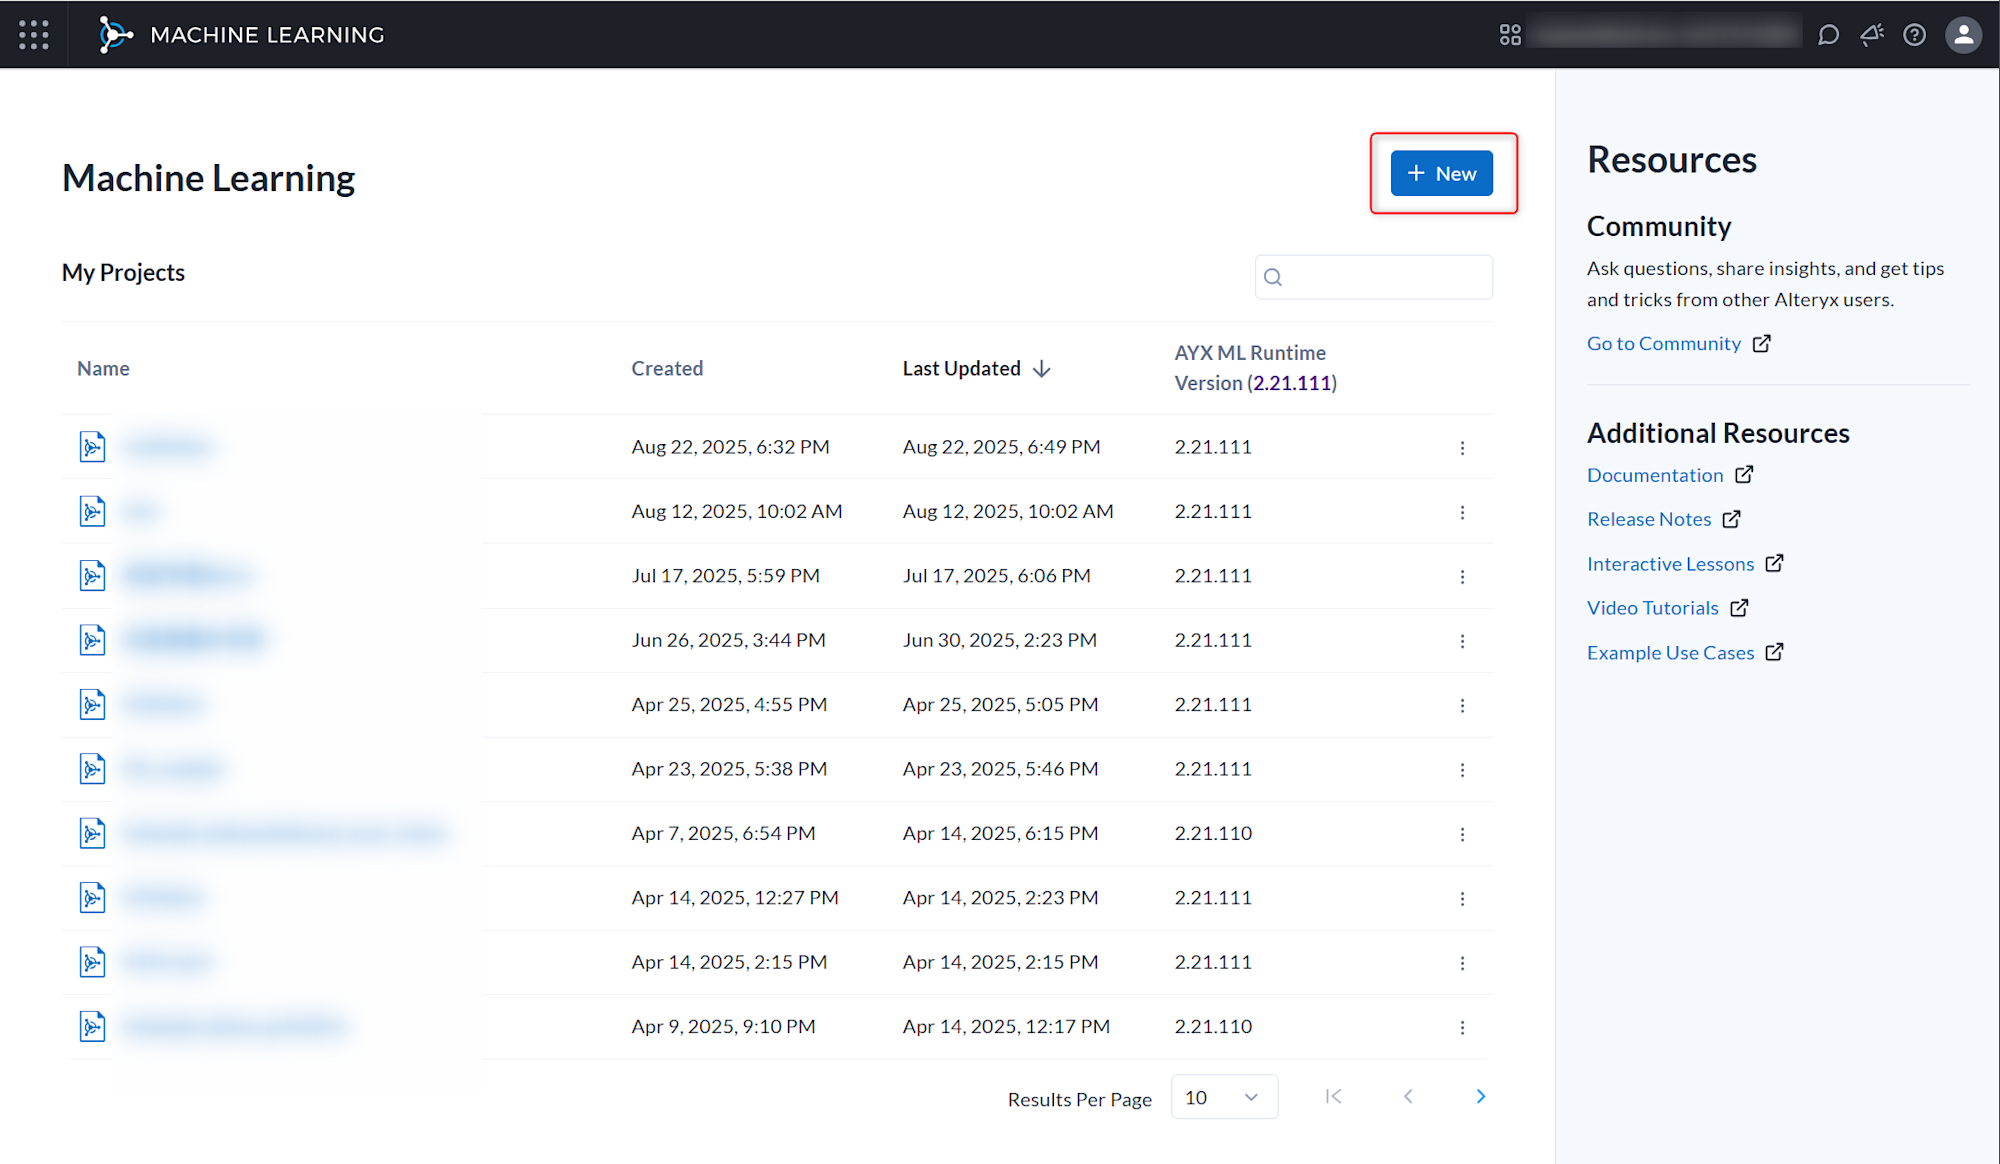Click project file icon in Apr 23, 2025 row
The image size is (2000, 1164).
pos(92,769)
